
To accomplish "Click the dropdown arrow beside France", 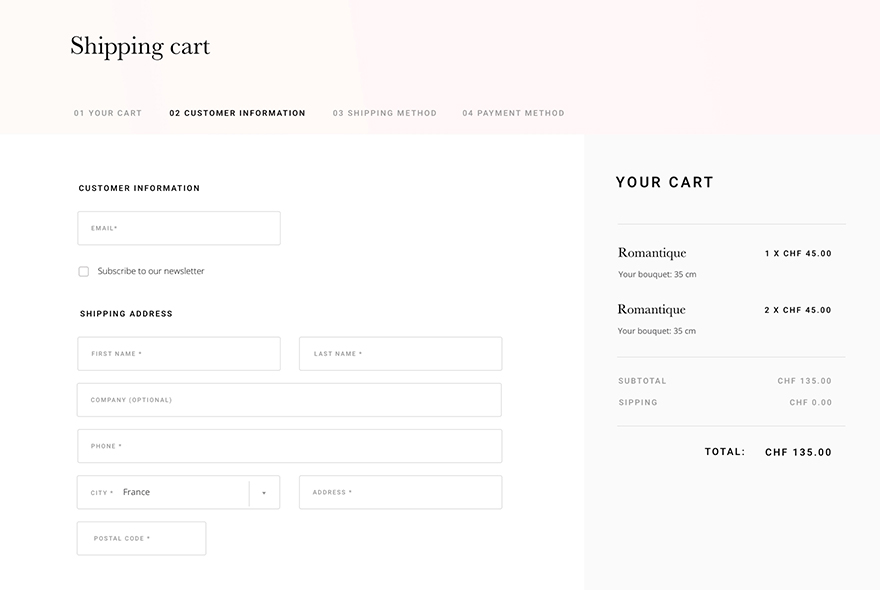I will pos(264,493).
